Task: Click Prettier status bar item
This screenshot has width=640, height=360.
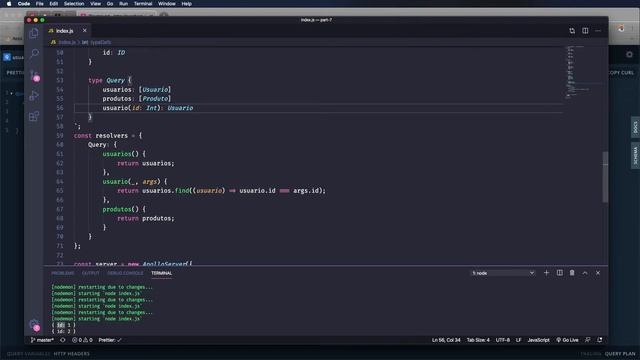Action: tap(110, 340)
